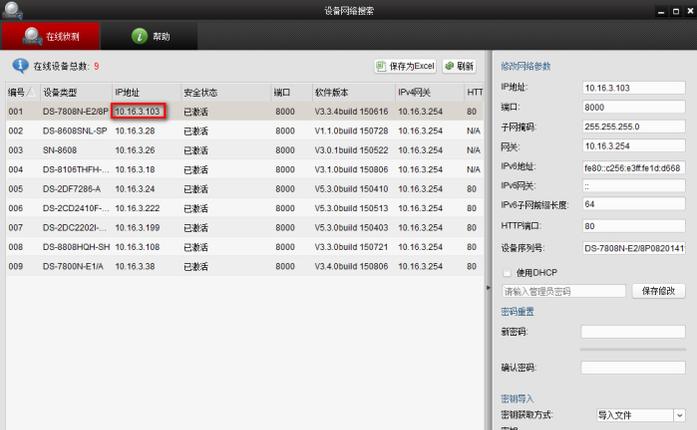Click the port field showing 8000
Image resolution: width=697 pixels, height=430 pixels.
tap(633, 107)
